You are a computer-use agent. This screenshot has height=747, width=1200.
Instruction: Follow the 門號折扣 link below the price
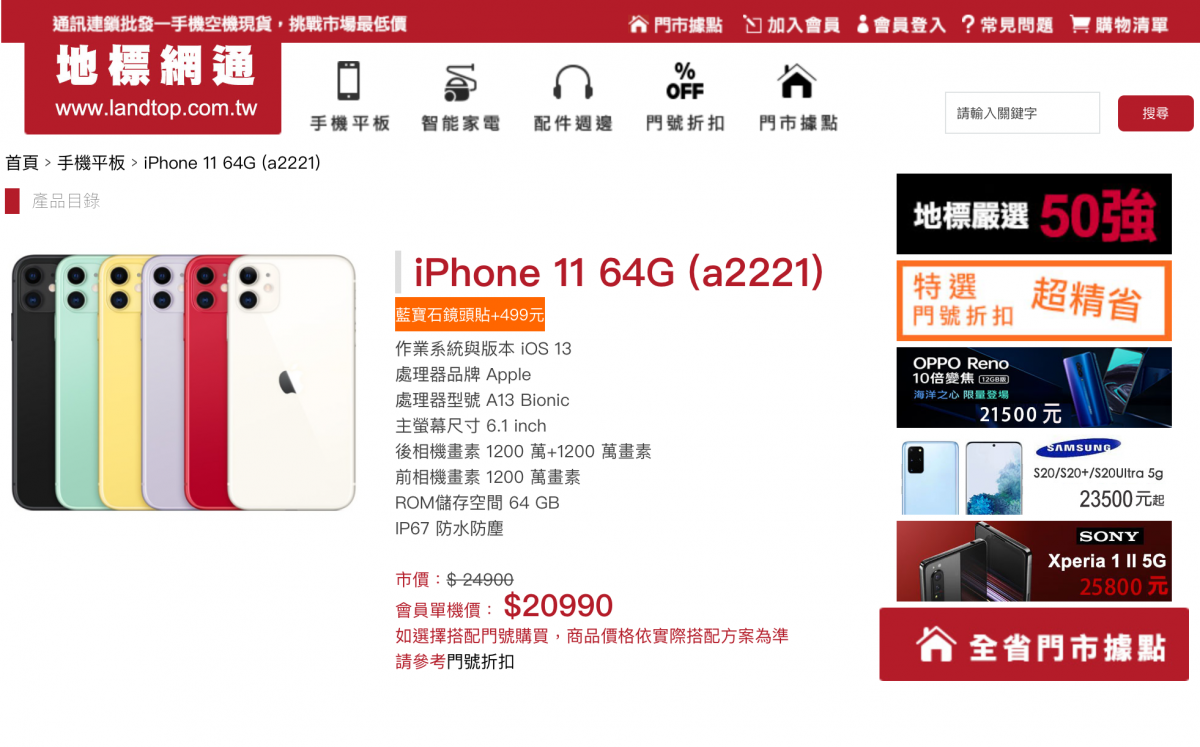coord(480,661)
